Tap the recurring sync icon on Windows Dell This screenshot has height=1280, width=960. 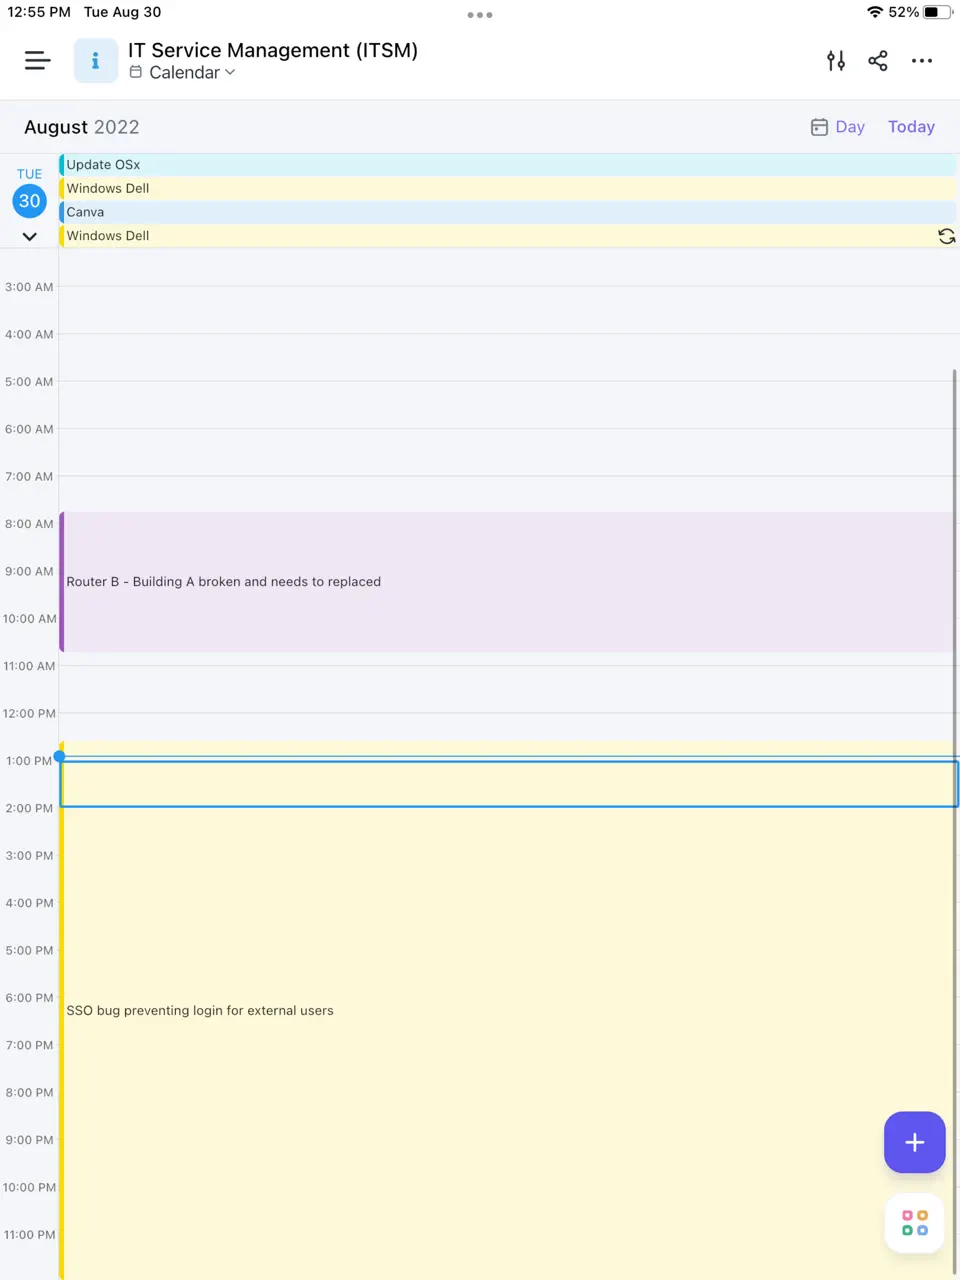point(946,236)
